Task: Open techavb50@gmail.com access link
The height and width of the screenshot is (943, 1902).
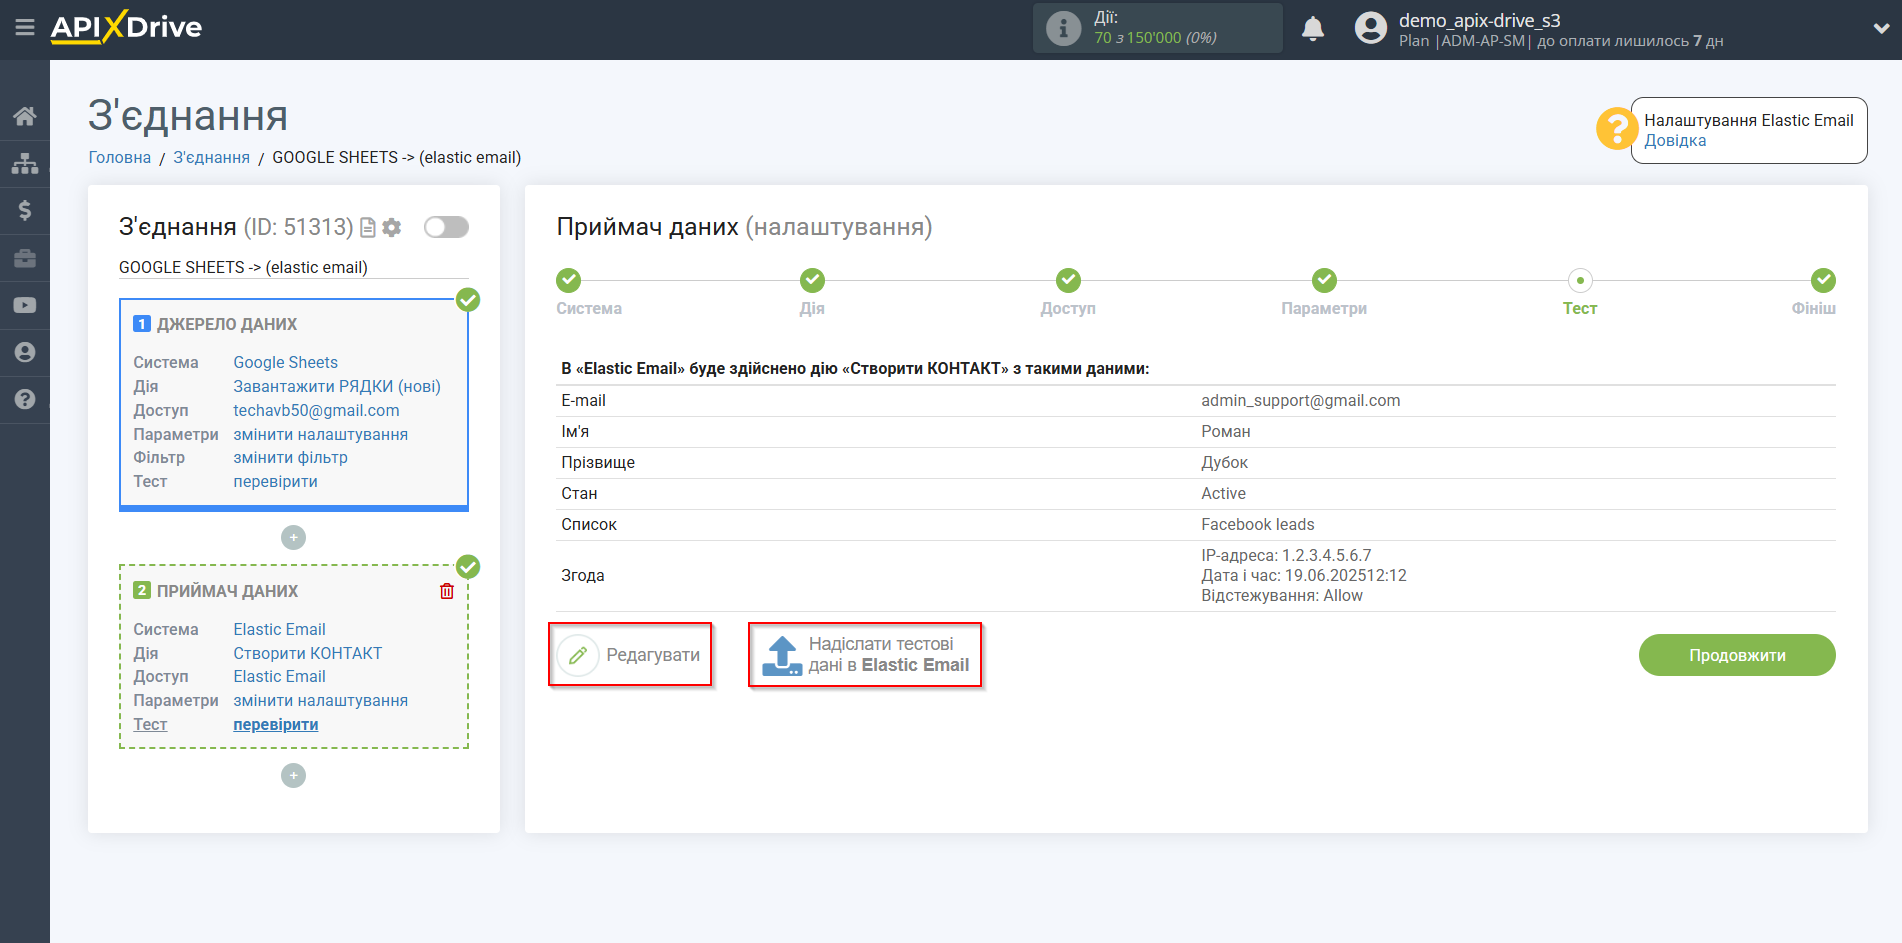Action: point(316,411)
